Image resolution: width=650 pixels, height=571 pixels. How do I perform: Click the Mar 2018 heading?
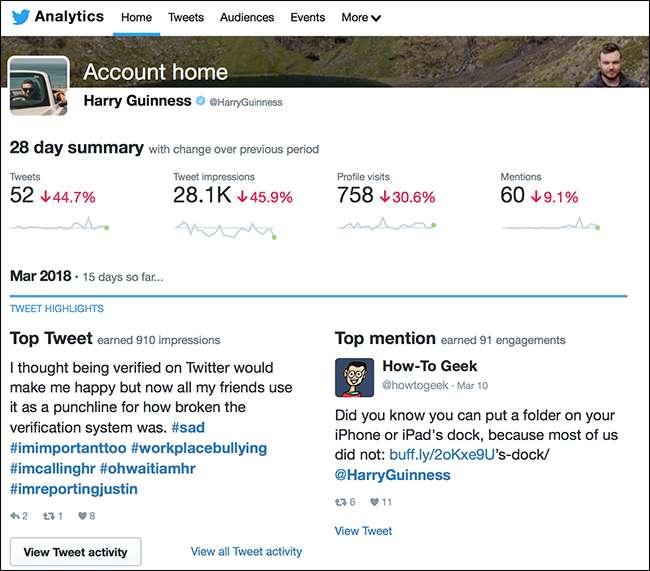click(x=41, y=276)
